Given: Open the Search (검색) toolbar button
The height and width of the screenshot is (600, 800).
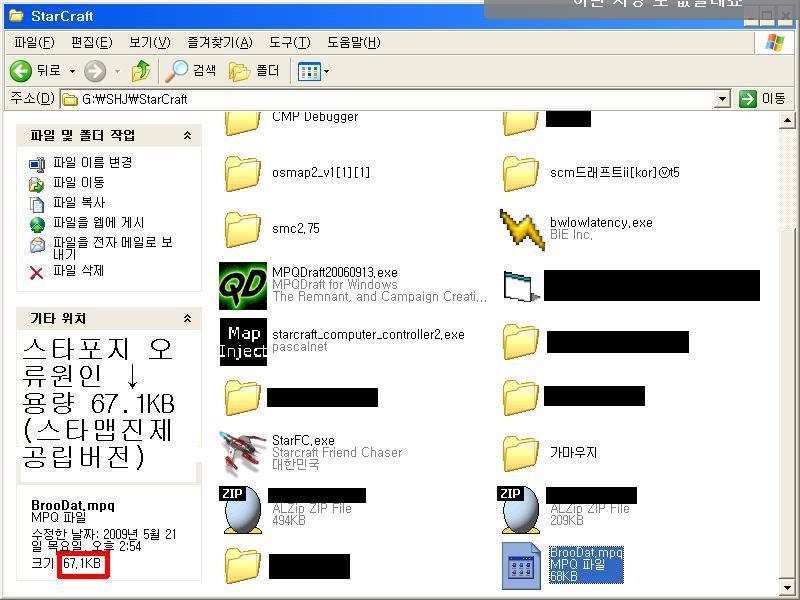Looking at the screenshot, I should coord(190,71).
